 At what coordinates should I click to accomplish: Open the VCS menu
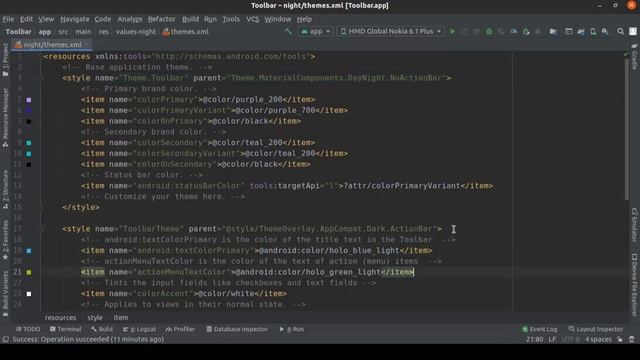click(253, 19)
